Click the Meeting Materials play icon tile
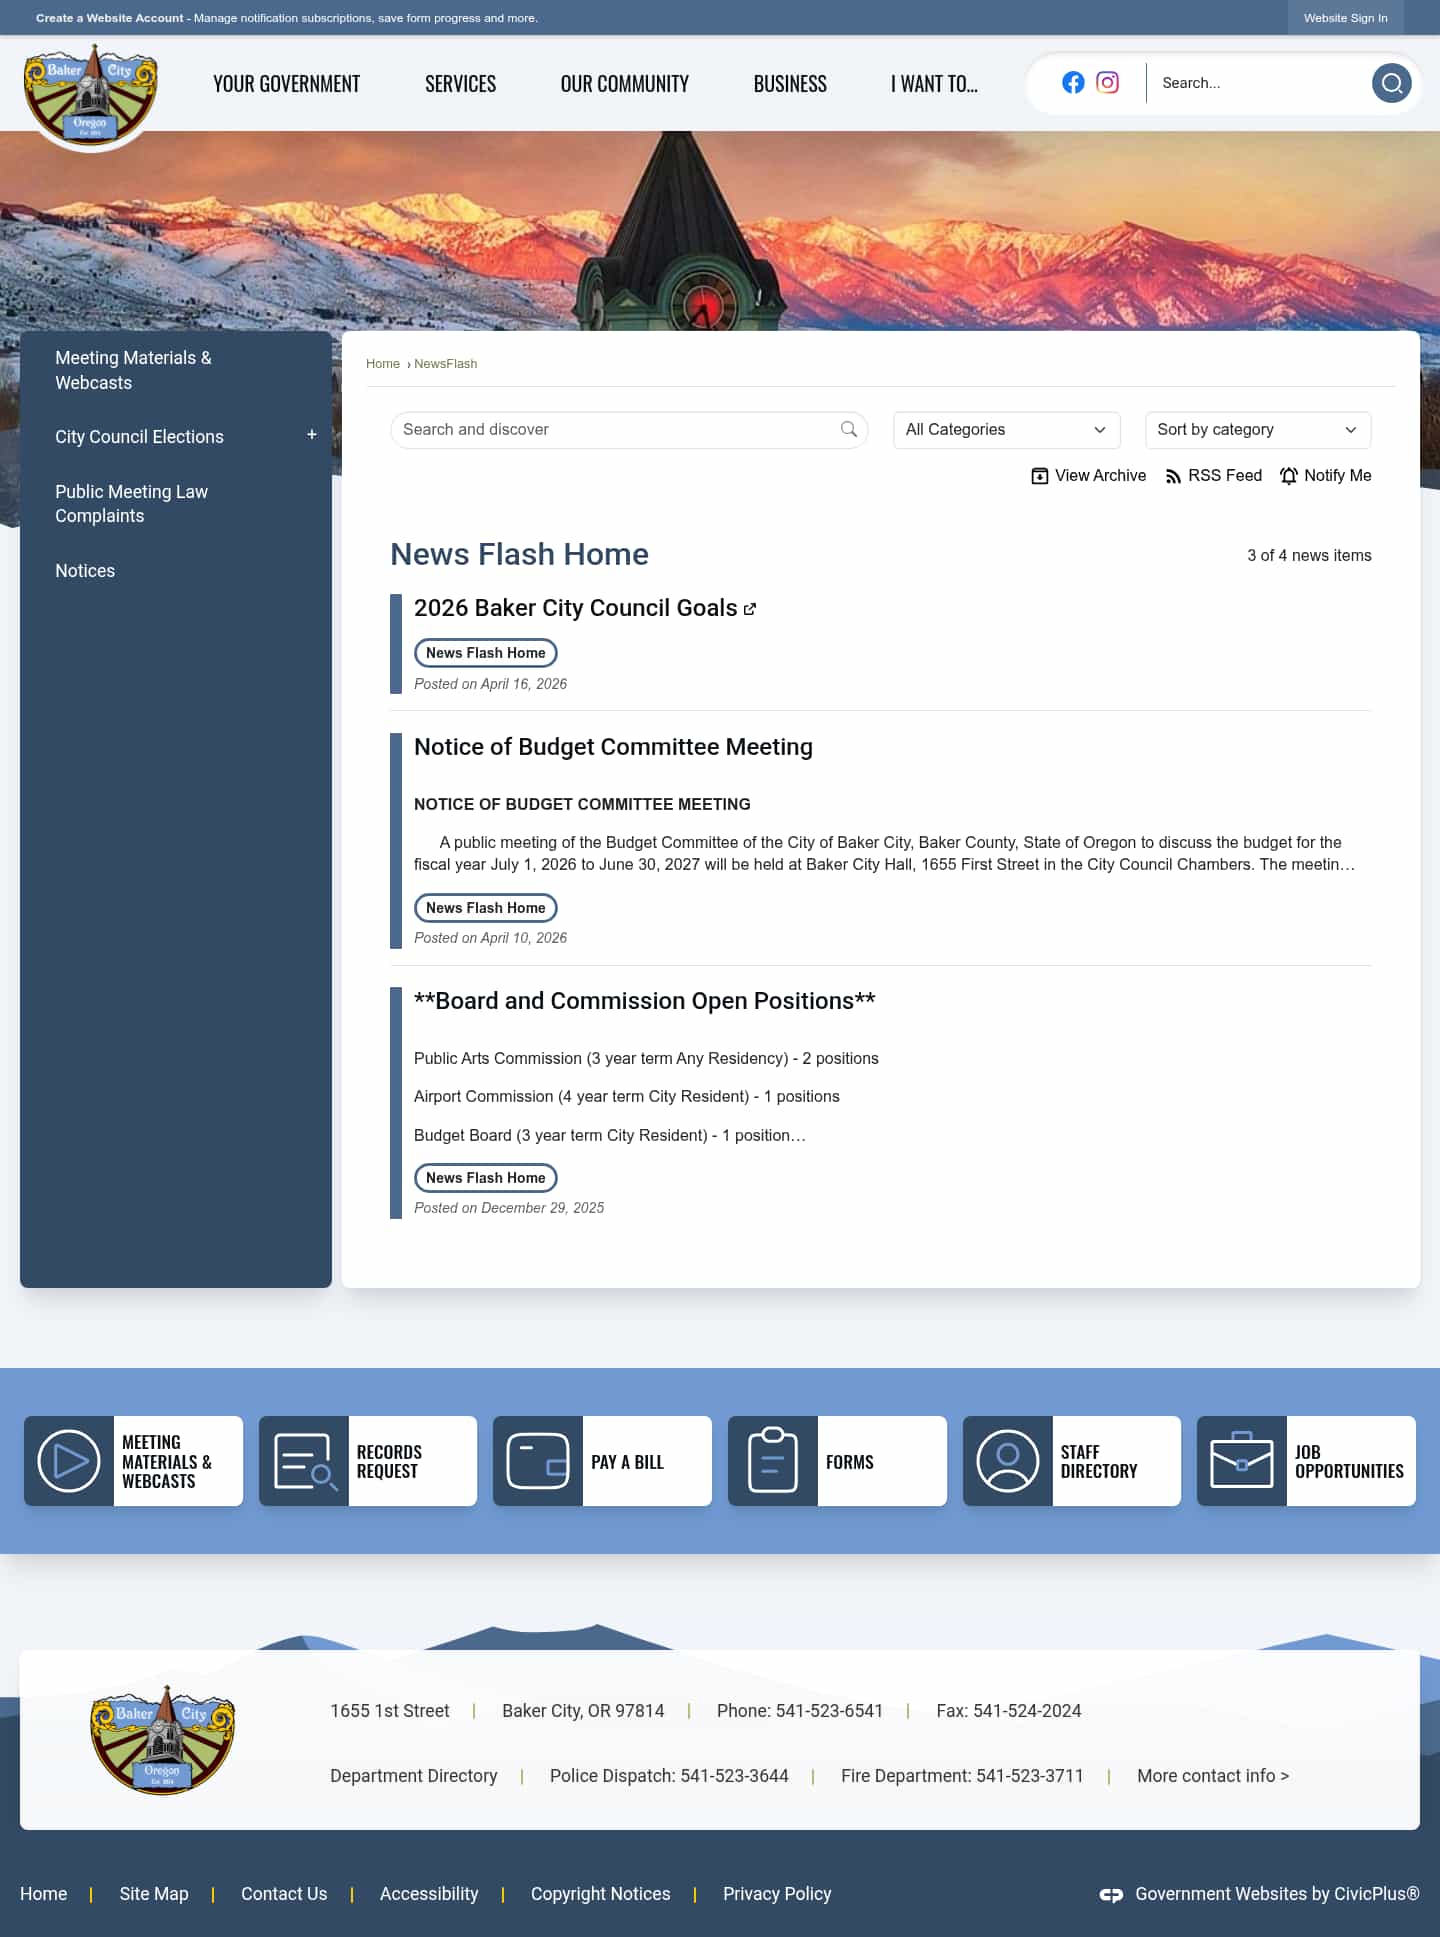This screenshot has width=1440, height=1937. point(69,1461)
